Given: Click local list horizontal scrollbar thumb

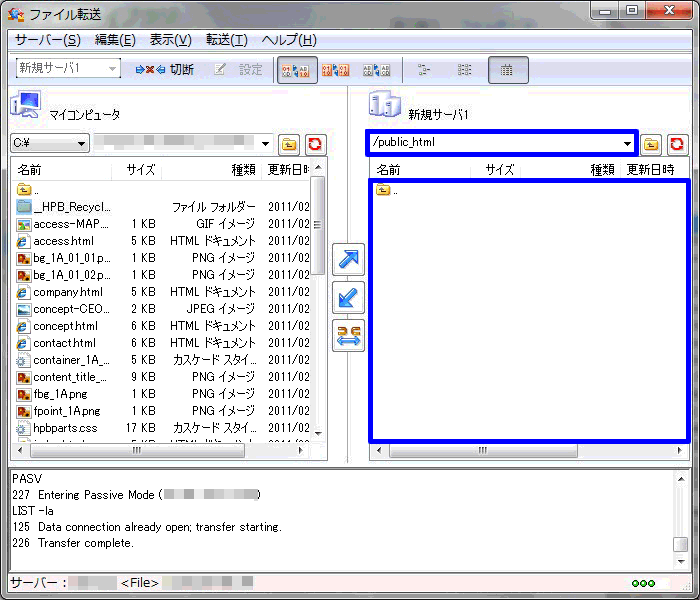Looking at the screenshot, I should (138, 450).
